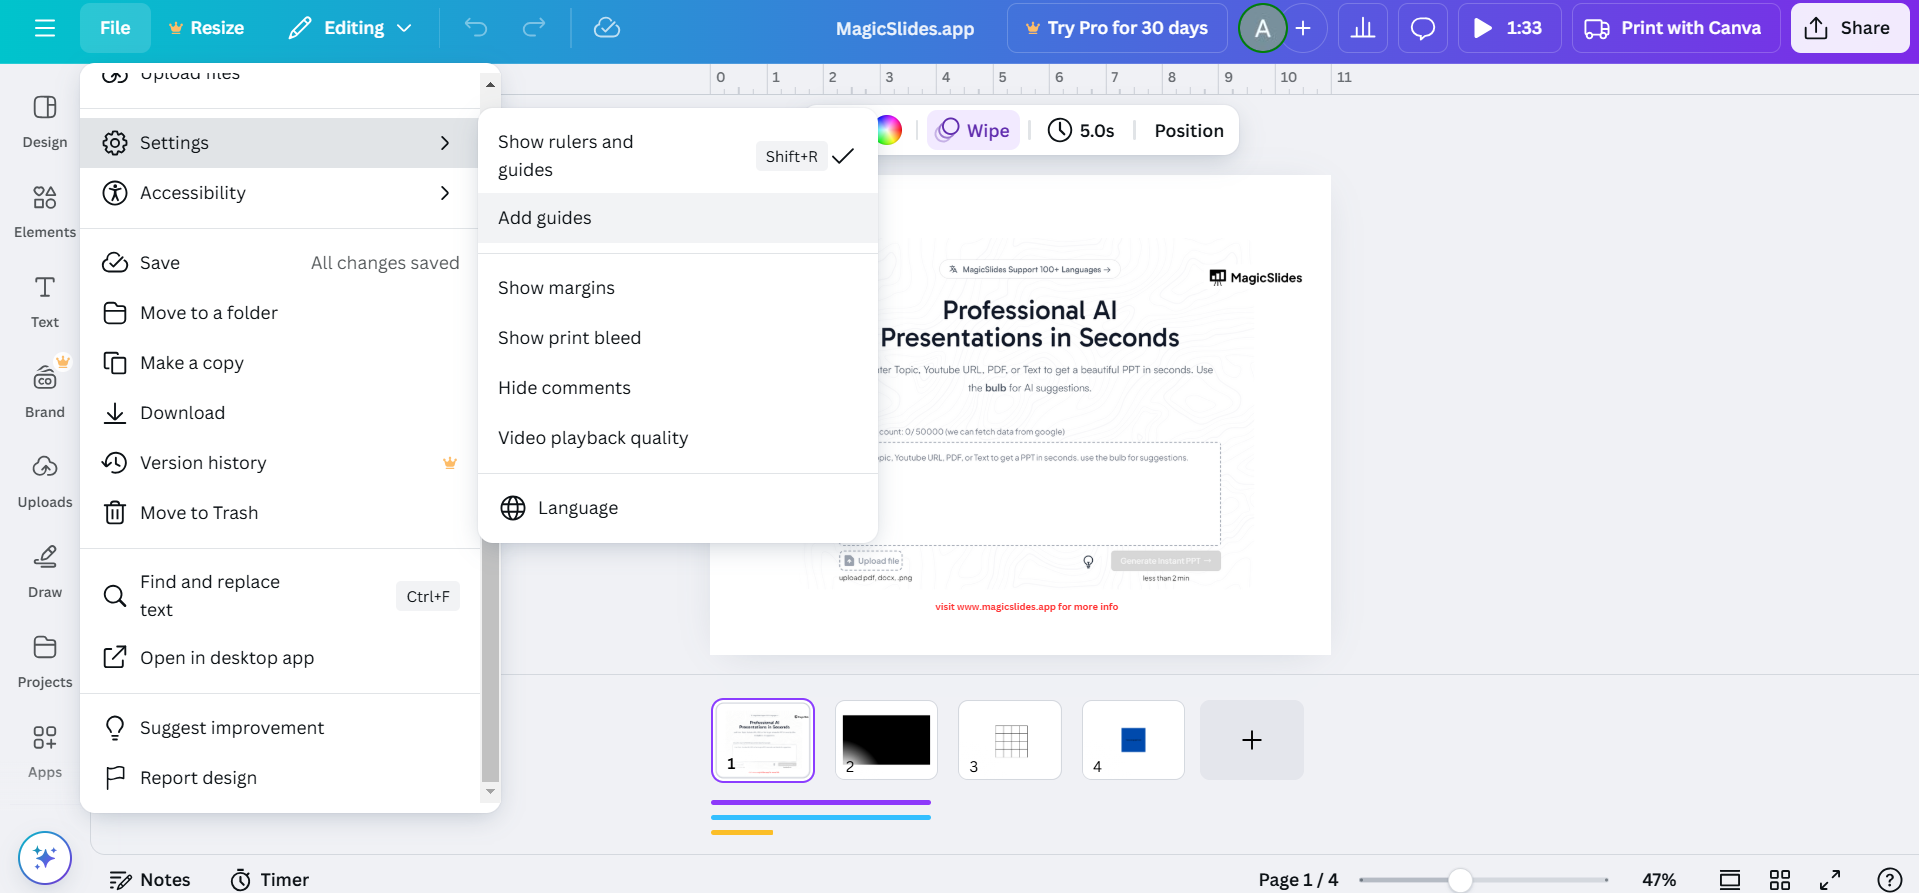
Task: Select Open in desktop app
Action: point(280,658)
